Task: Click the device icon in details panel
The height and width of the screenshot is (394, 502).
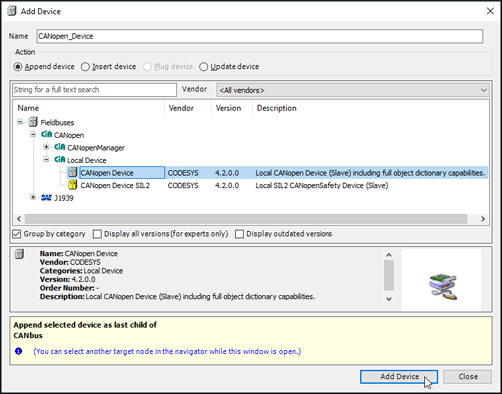Action: point(19,254)
